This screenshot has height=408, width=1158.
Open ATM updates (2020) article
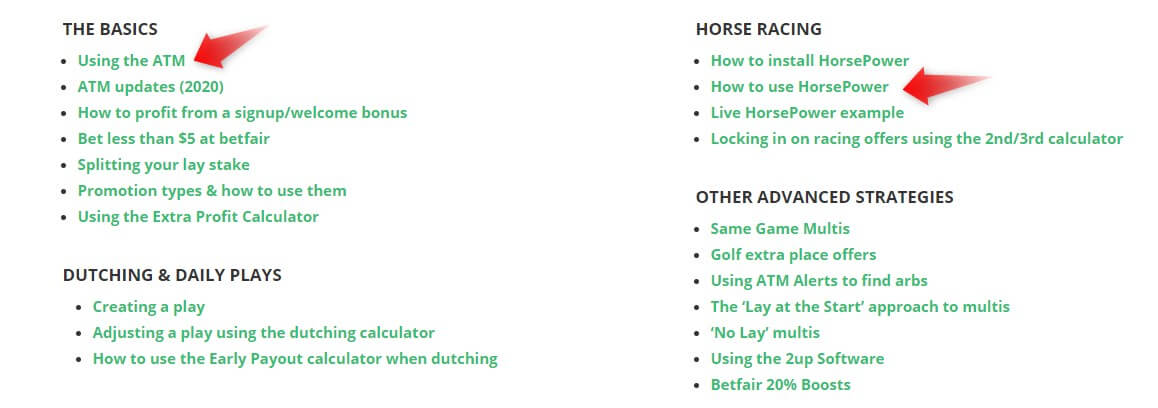pyautogui.click(x=151, y=86)
